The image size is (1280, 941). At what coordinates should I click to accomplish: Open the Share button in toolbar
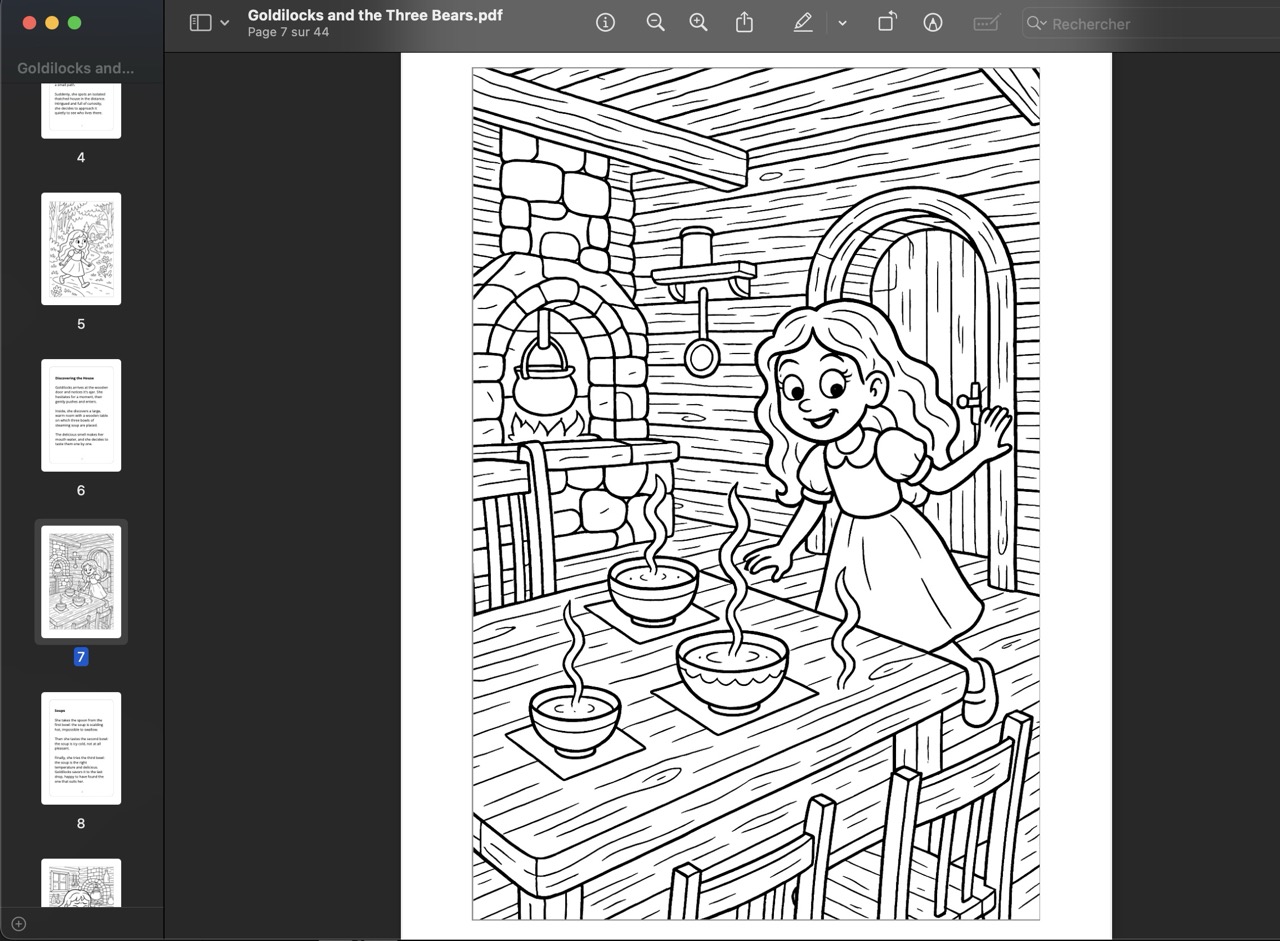[x=744, y=23]
